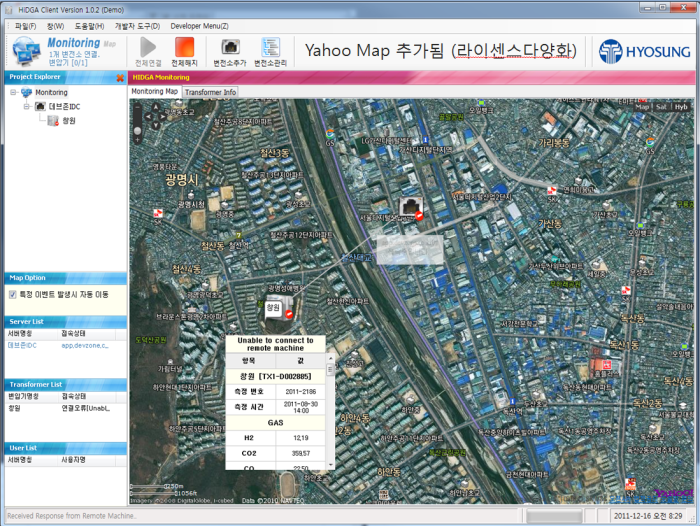Click the Server List panel header

pos(66,321)
